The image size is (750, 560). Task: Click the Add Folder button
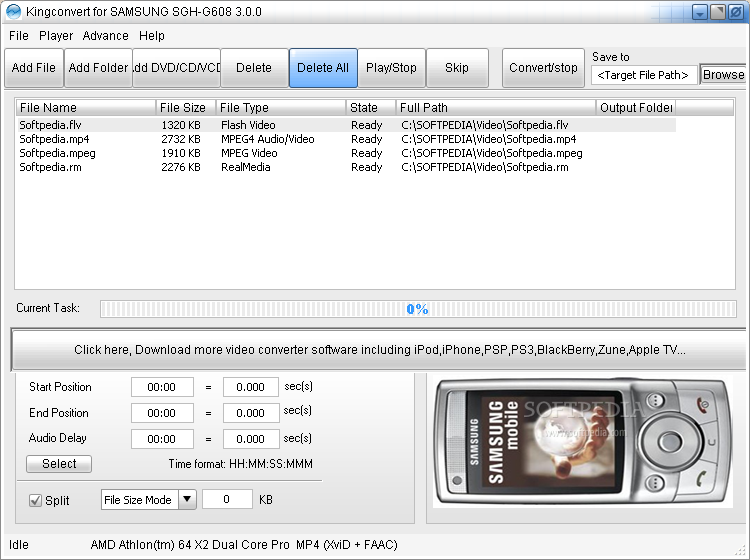tap(98, 68)
